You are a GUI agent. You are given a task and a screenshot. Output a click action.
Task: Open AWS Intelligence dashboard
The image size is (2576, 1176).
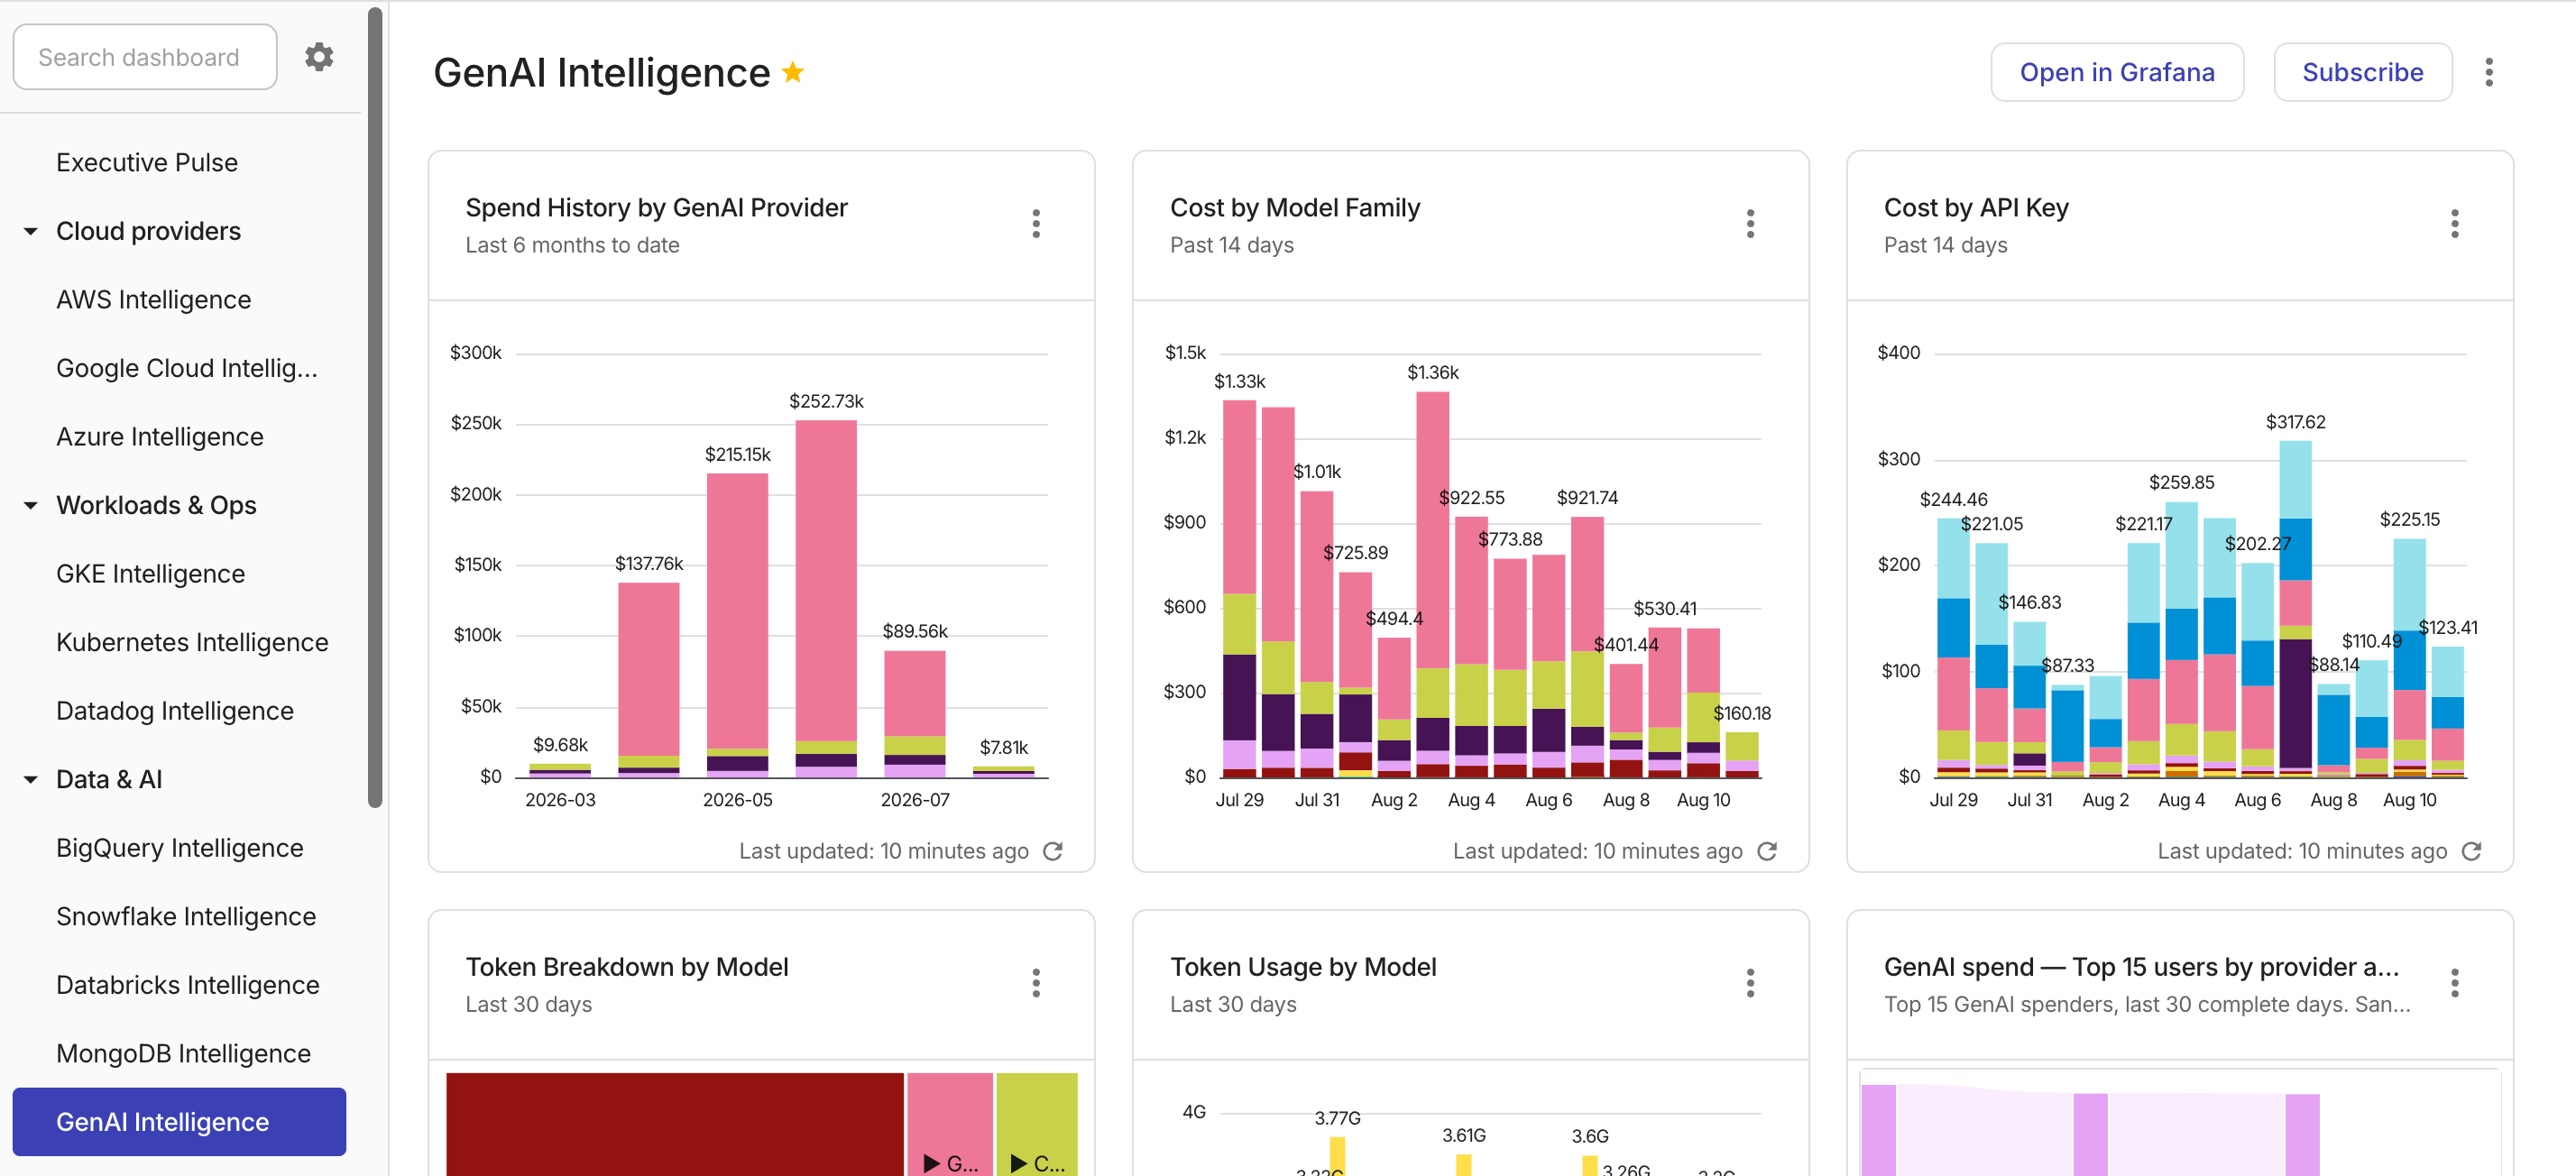[x=153, y=299]
